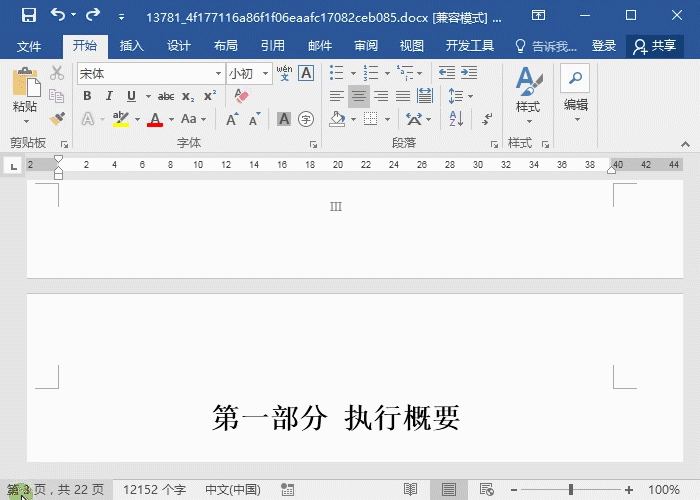Decrease font size with smaller A
This screenshot has width=700, height=500.
pyautogui.click(x=254, y=119)
